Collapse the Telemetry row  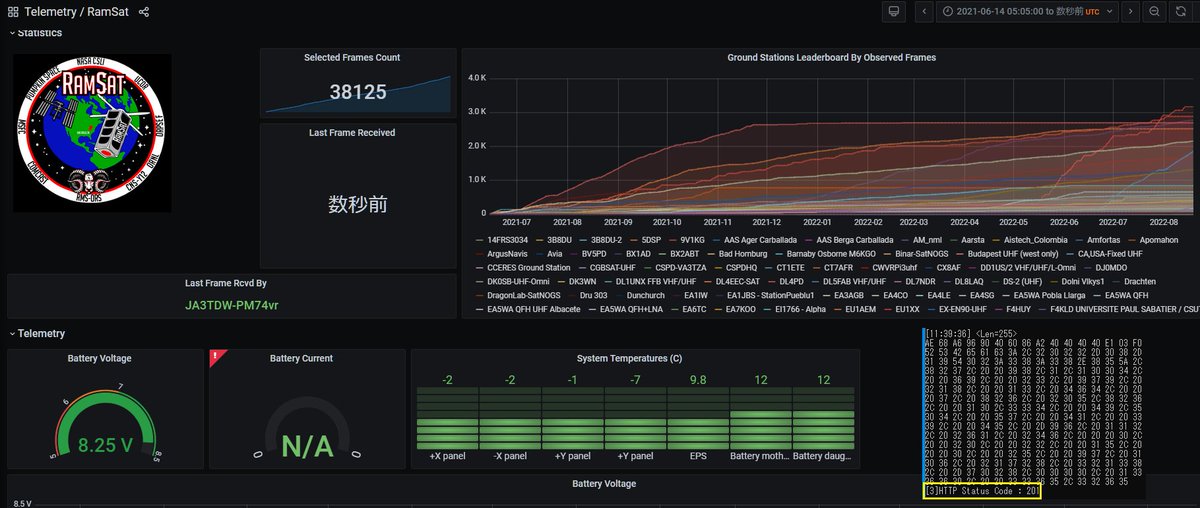37,333
